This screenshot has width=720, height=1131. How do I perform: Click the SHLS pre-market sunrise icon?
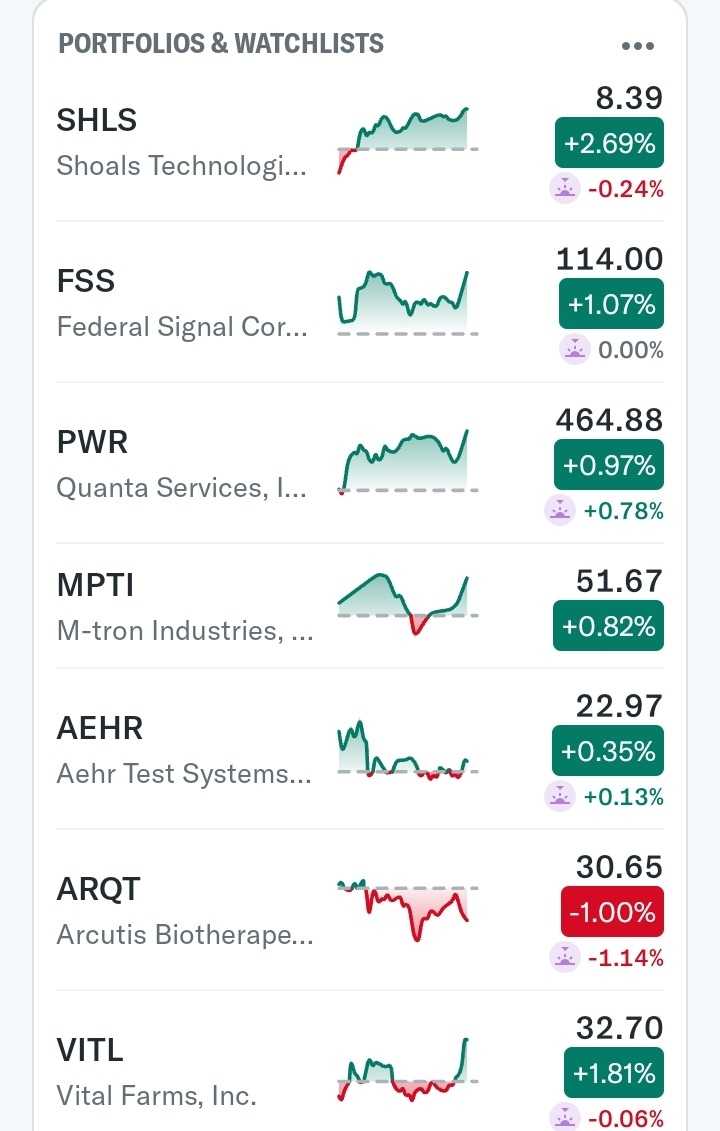pyautogui.click(x=565, y=188)
